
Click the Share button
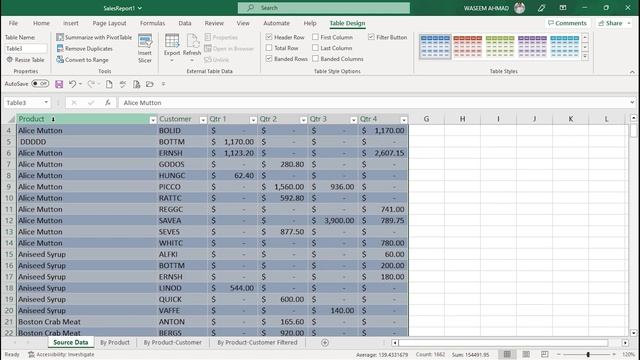(x=613, y=23)
